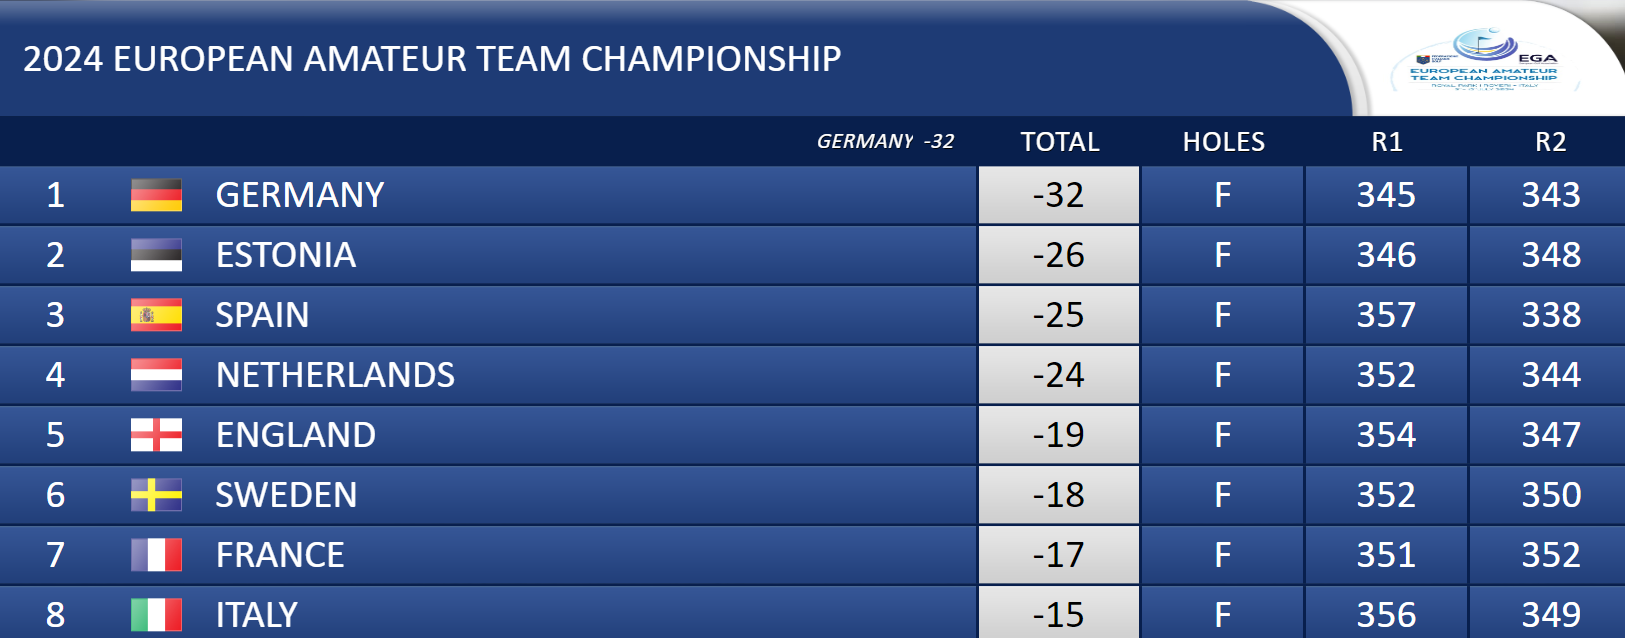The image size is (1625, 638).
Task: Select the R1 column header
Action: point(1387,142)
